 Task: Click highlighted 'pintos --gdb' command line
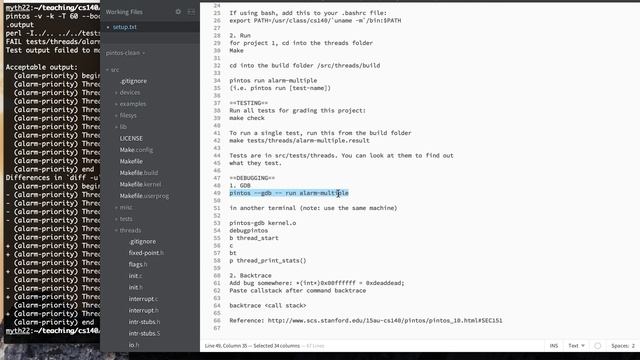pos(289,193)
